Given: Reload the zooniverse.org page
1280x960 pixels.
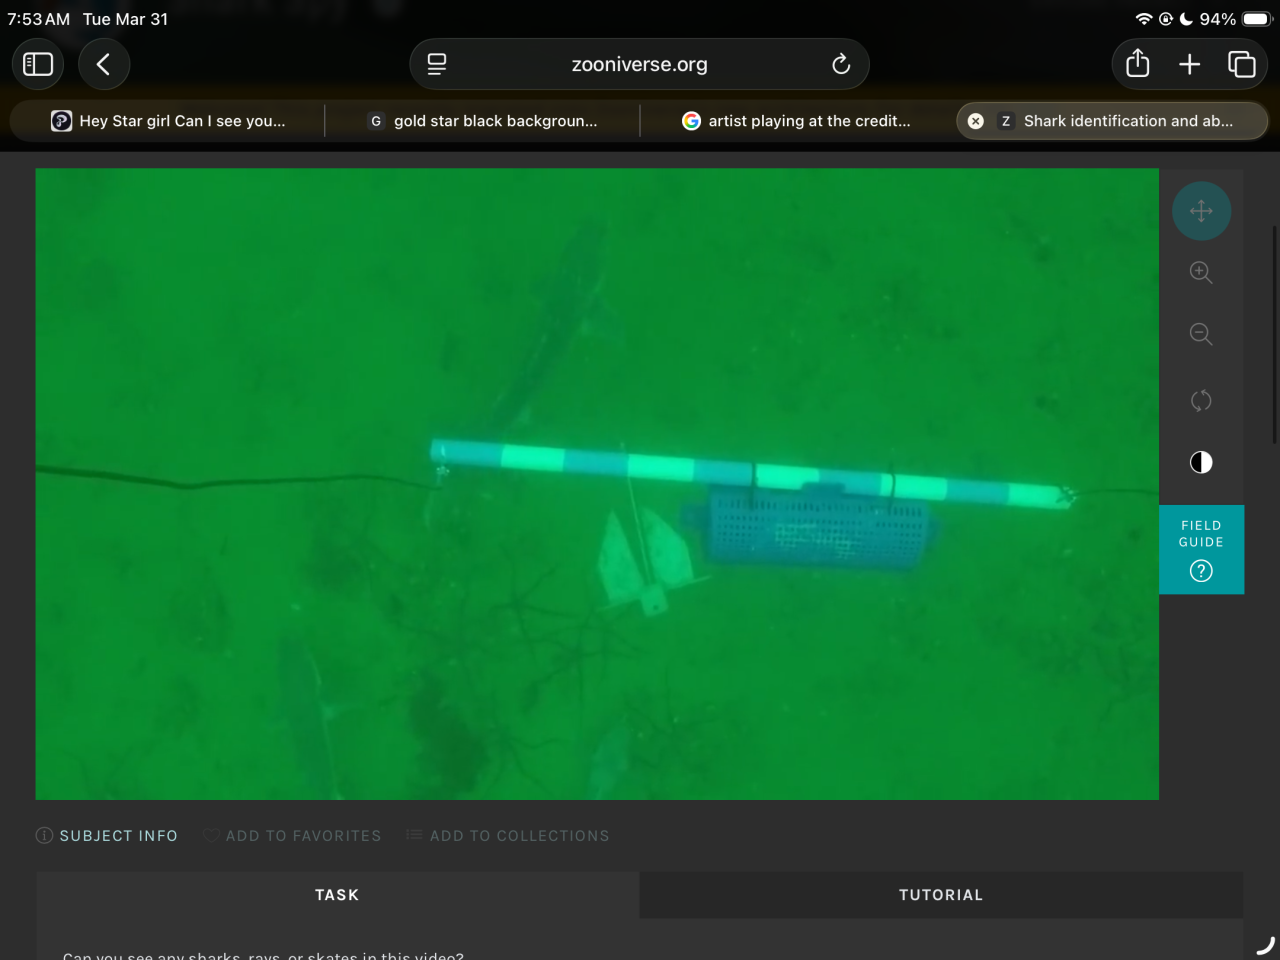Looking at the screenshot, I should (x=841, y=64).
